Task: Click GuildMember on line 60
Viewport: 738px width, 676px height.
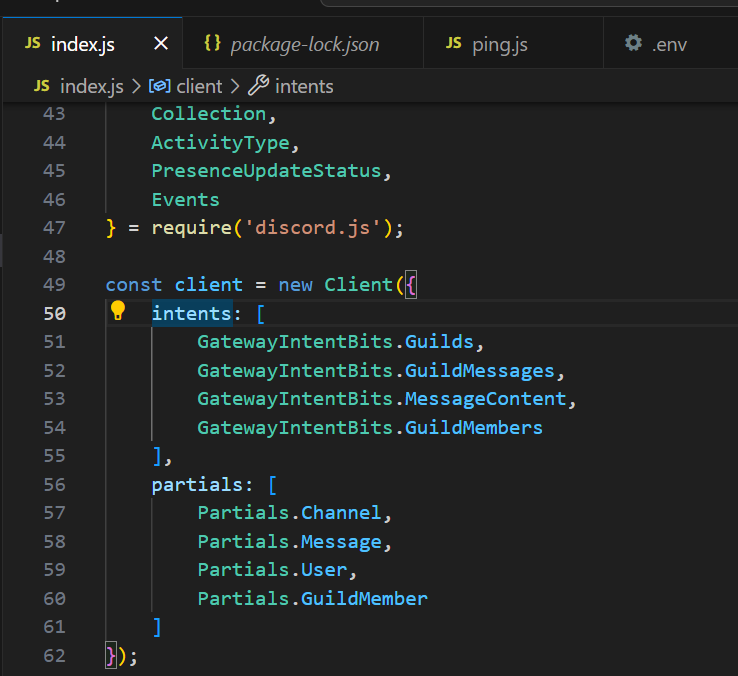Action: [364, 599]
